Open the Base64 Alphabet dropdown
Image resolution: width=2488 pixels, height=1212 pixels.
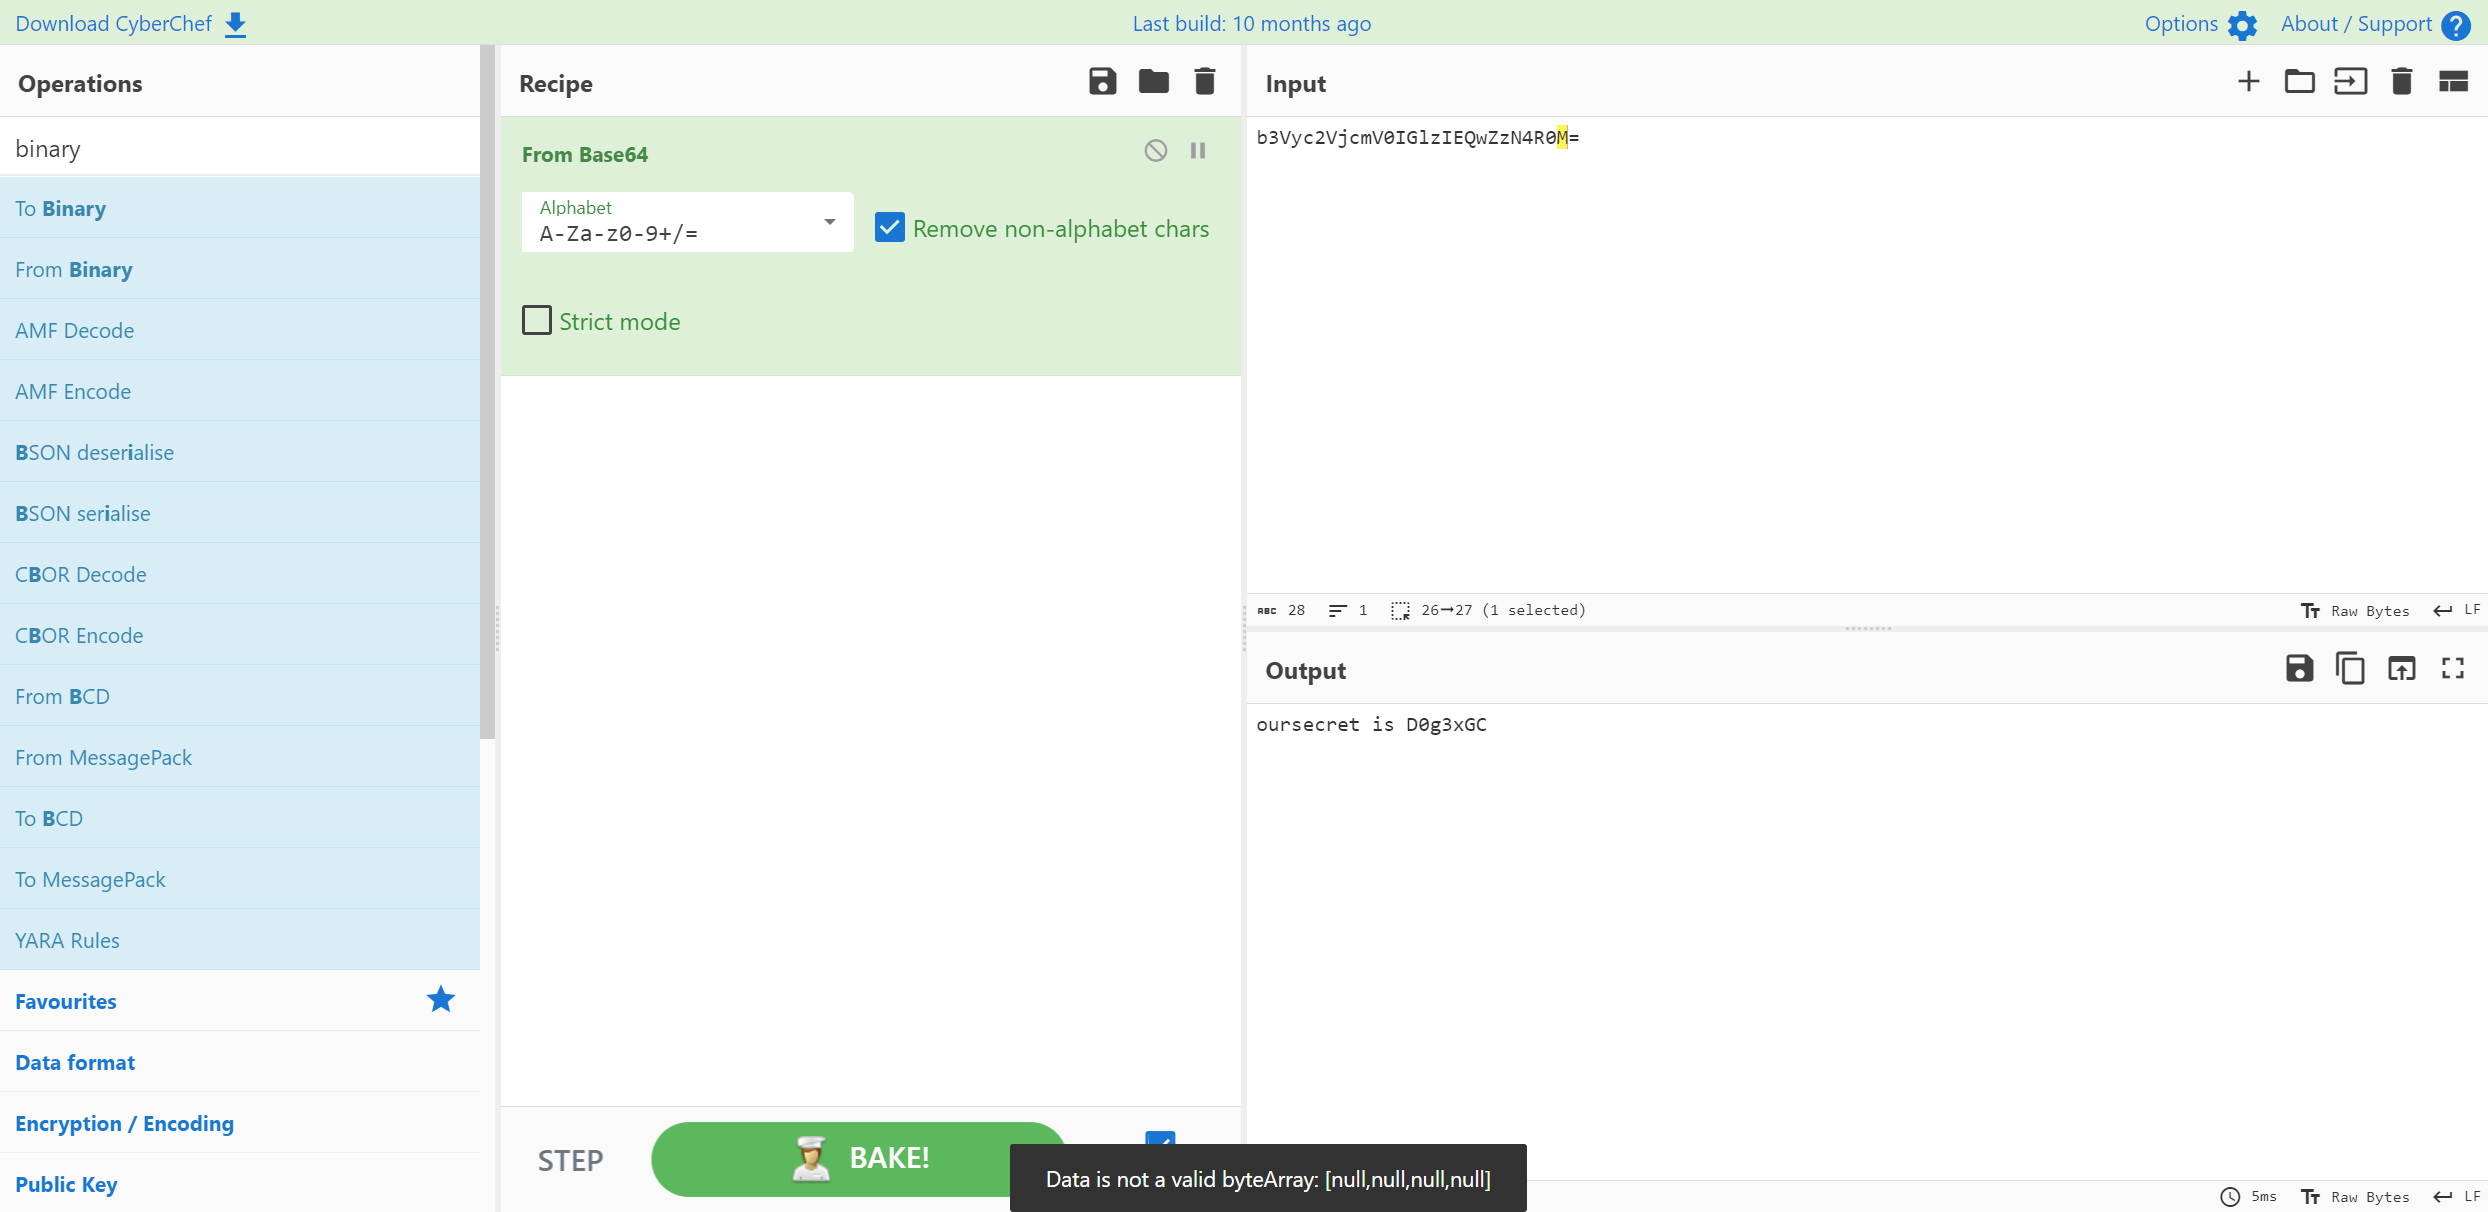[829, 222]
